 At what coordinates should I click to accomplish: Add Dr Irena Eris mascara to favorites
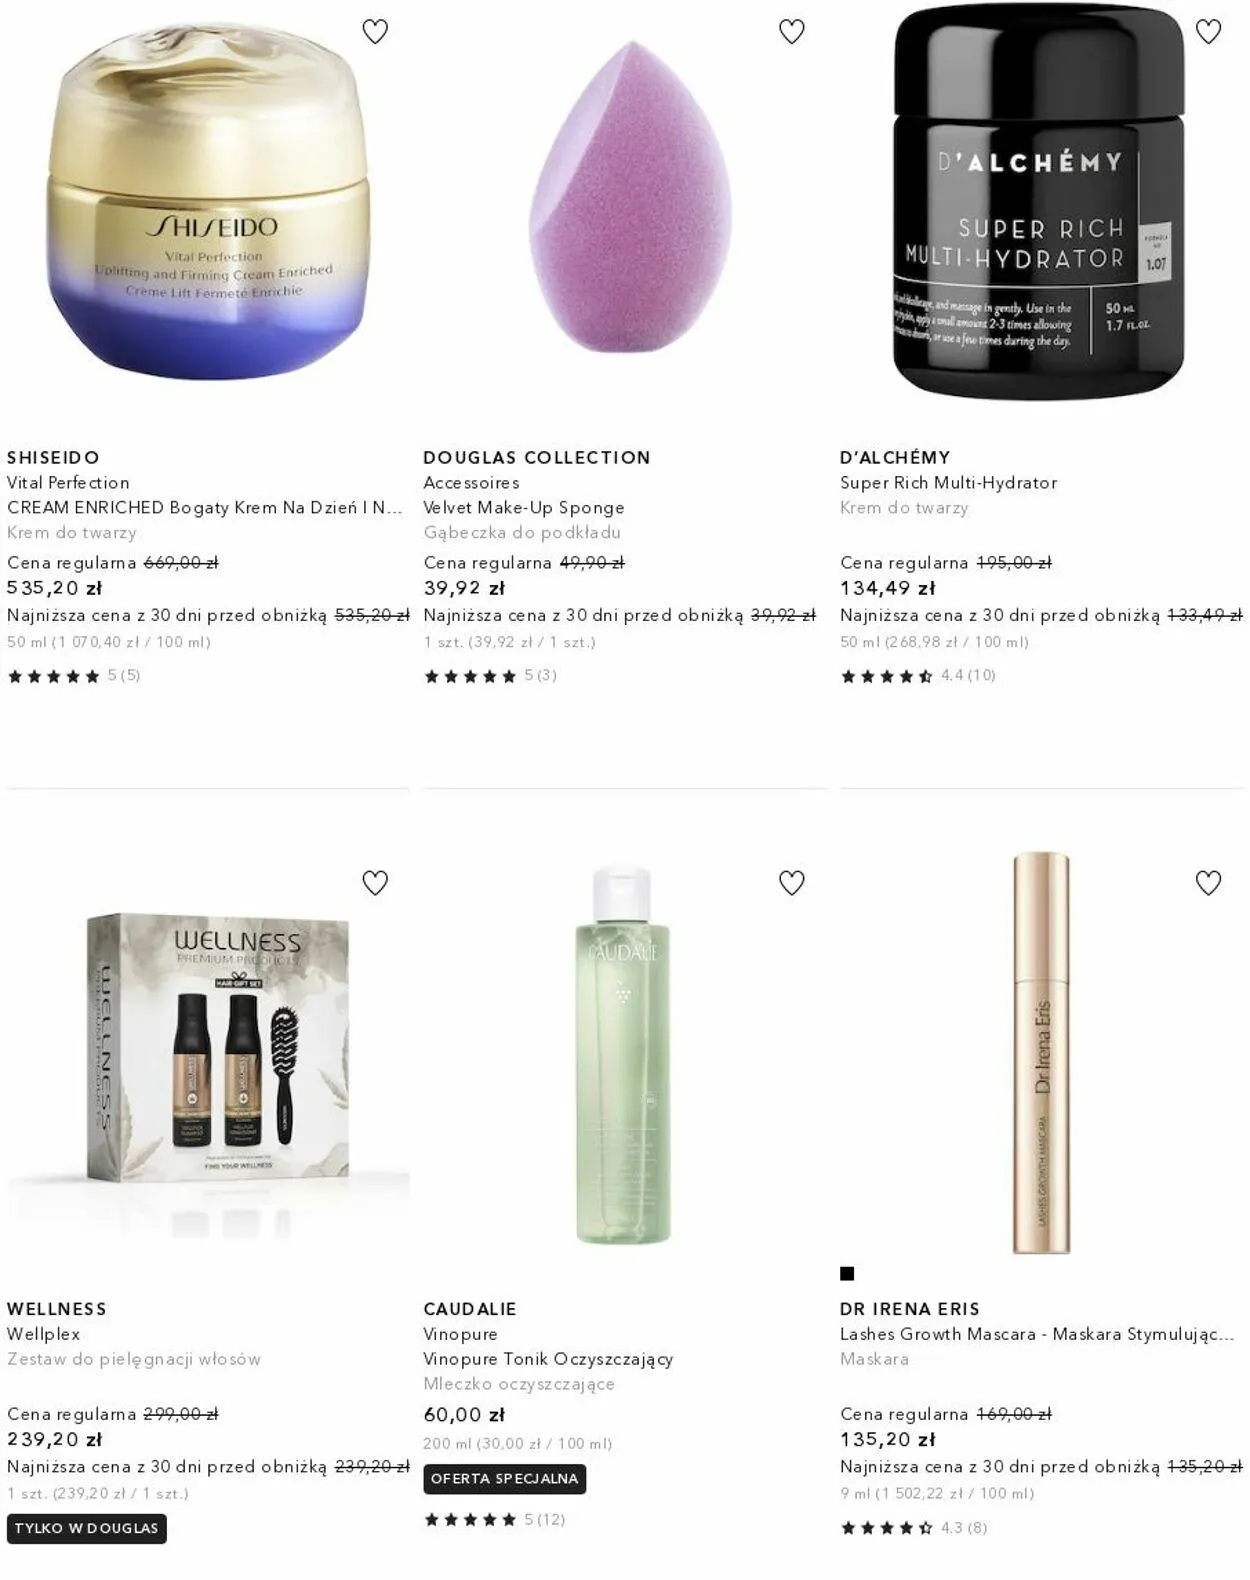1209,883
